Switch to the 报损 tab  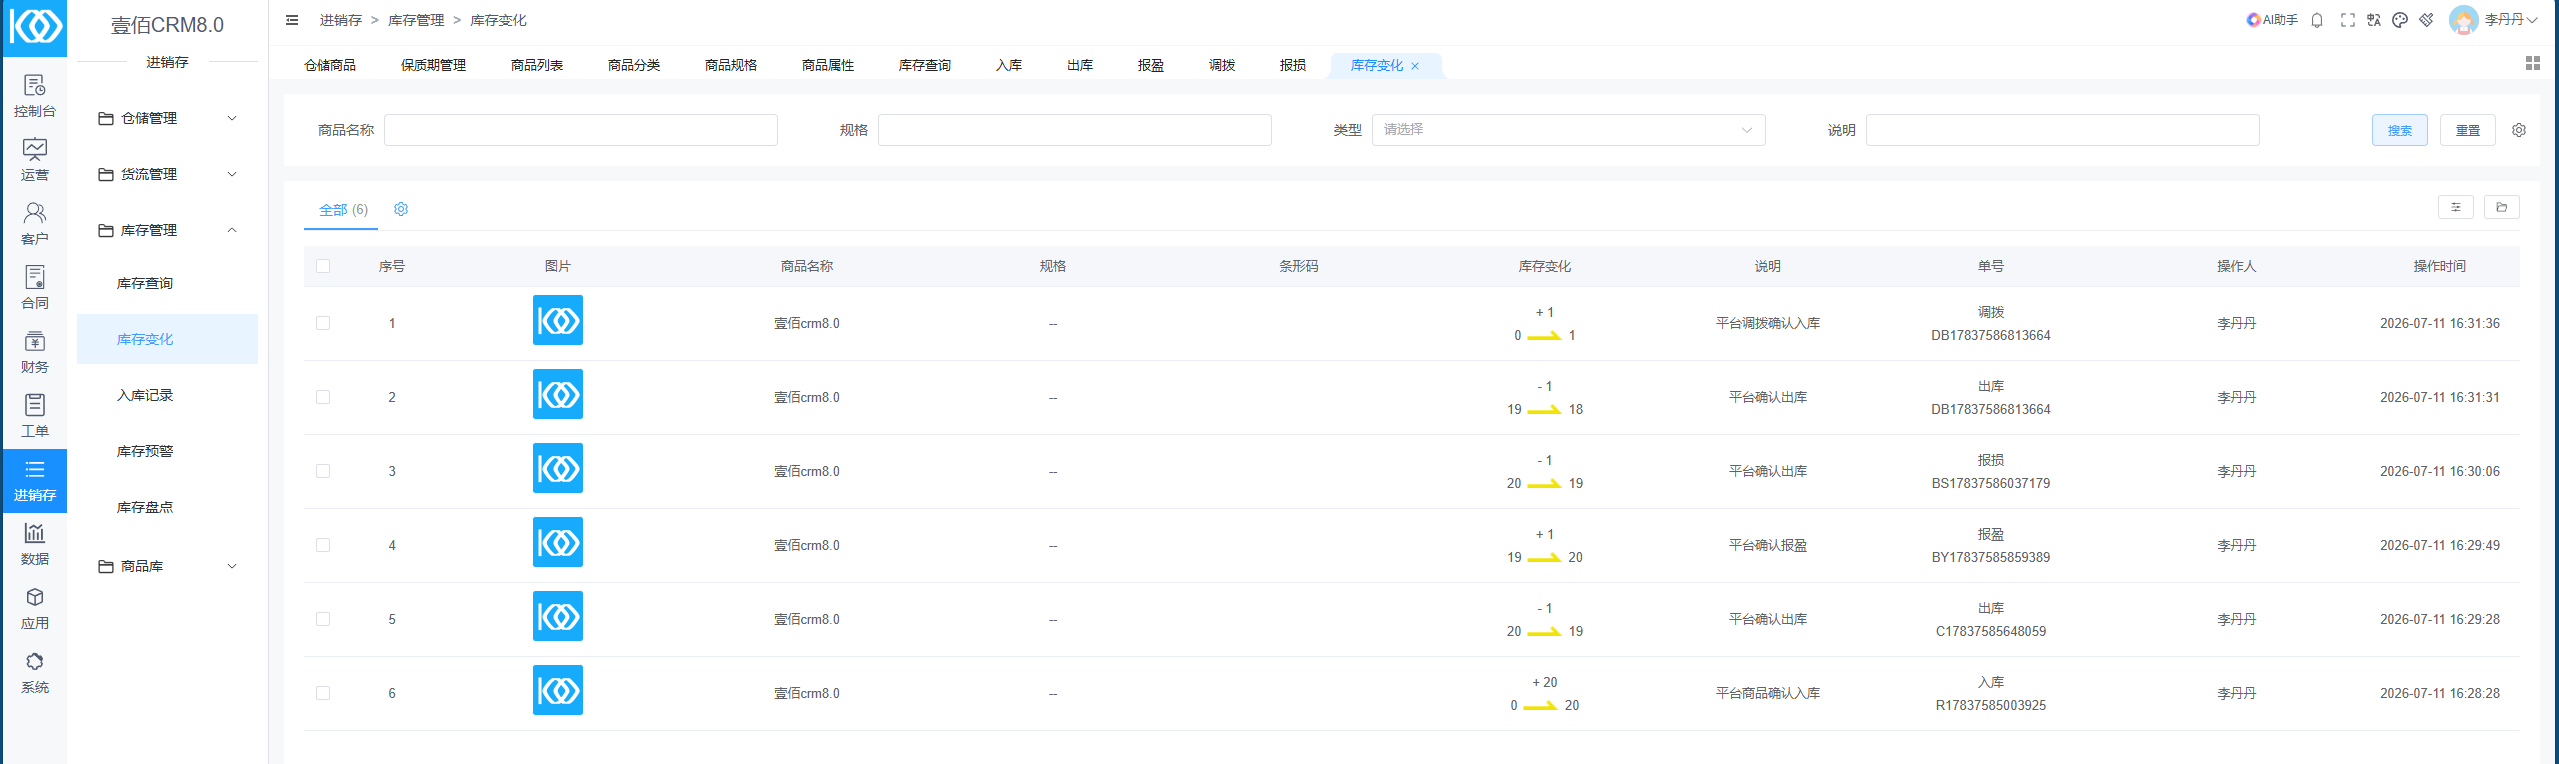[1293, 65]
